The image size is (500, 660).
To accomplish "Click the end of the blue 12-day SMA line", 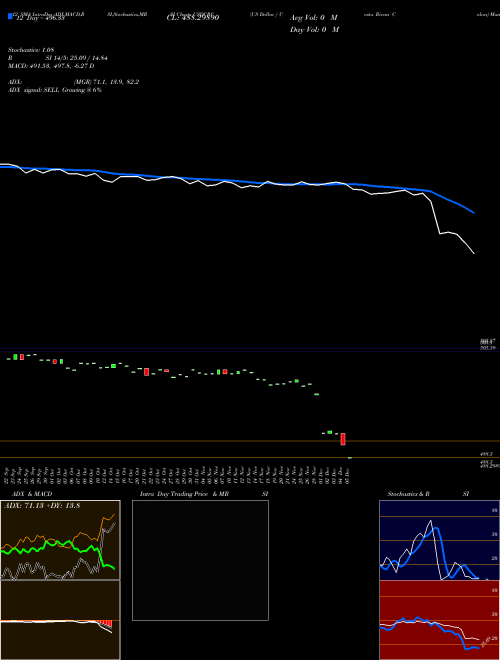I will (x=474, y=213).
